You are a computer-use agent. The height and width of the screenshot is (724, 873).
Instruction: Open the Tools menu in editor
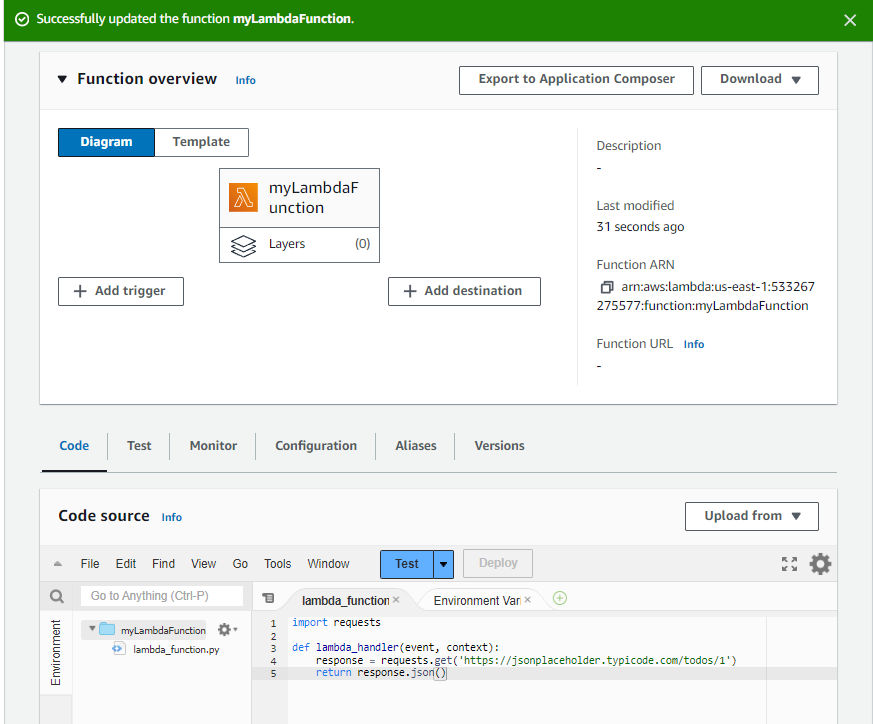(277, 564)
